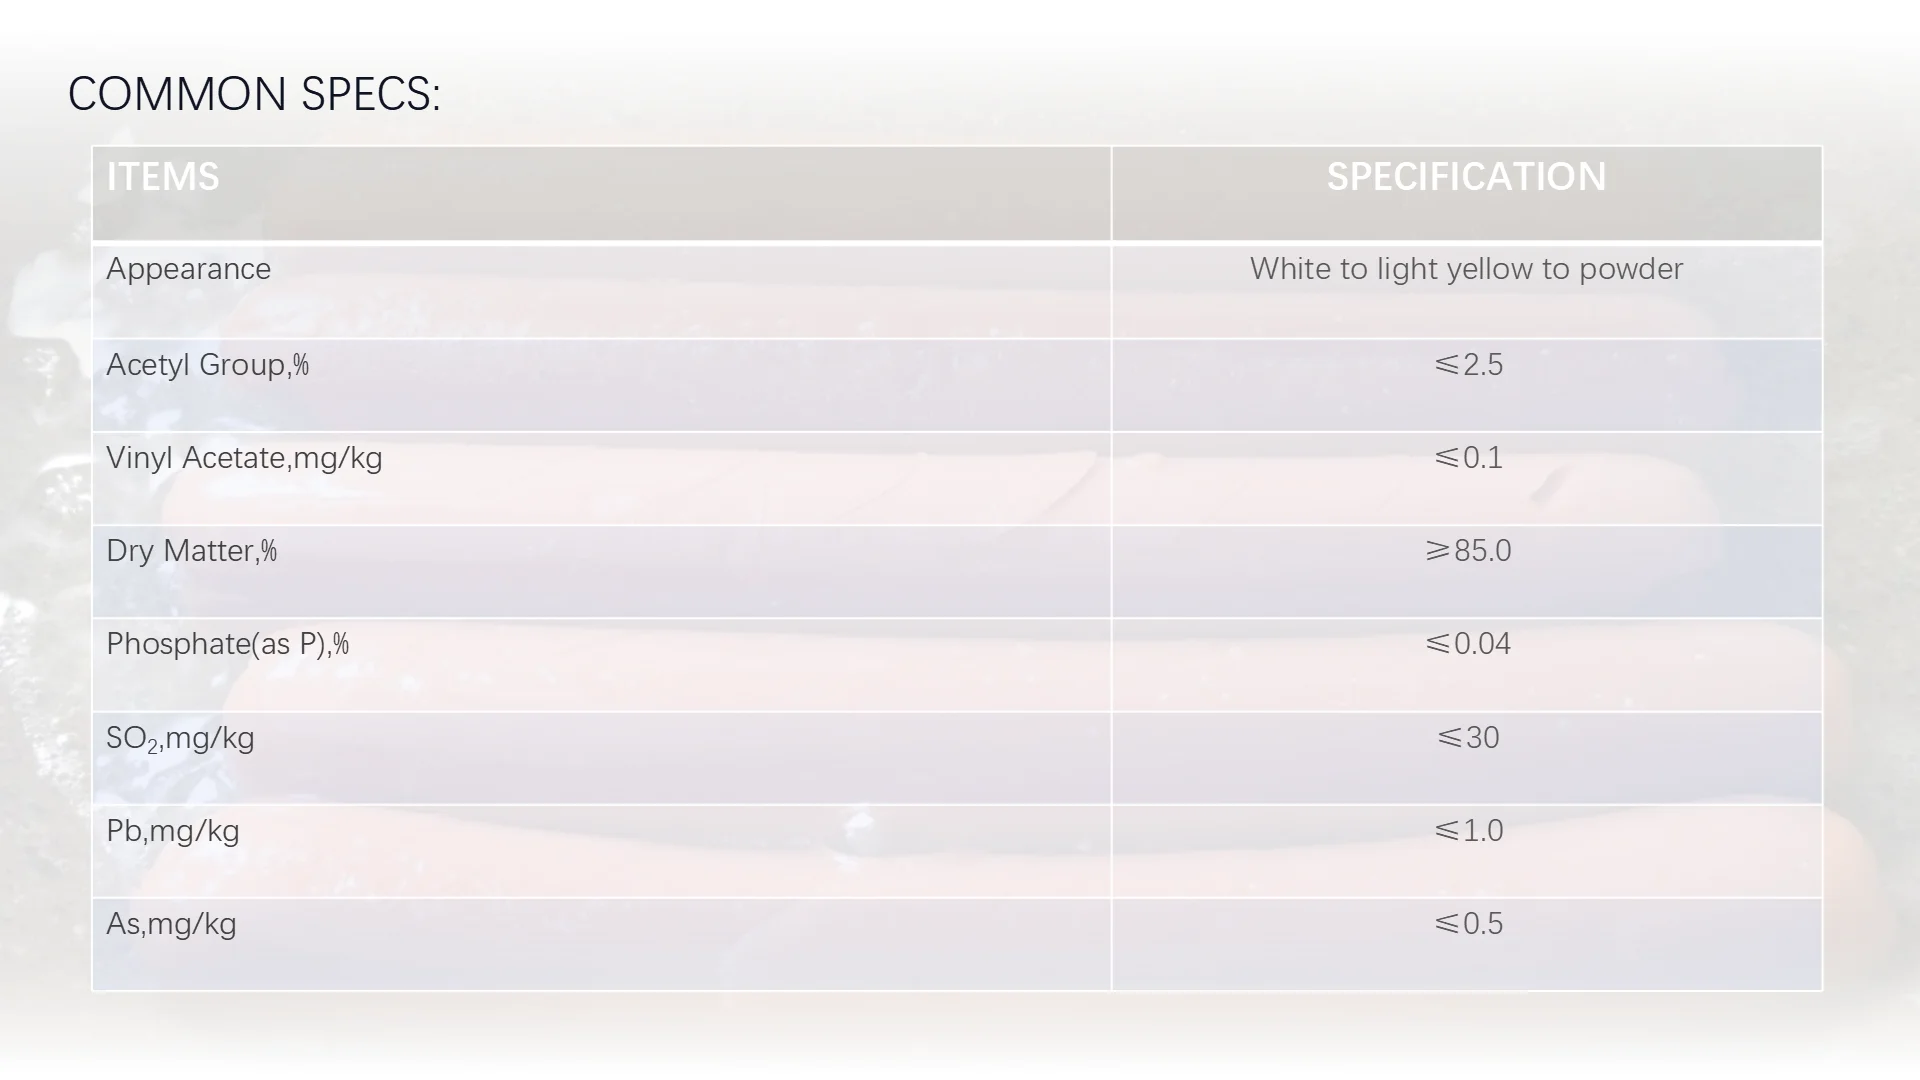Select the Phosphate(as P),% cell
Viewport: 1920px width, 1080px height.
[x=602, y=665]
